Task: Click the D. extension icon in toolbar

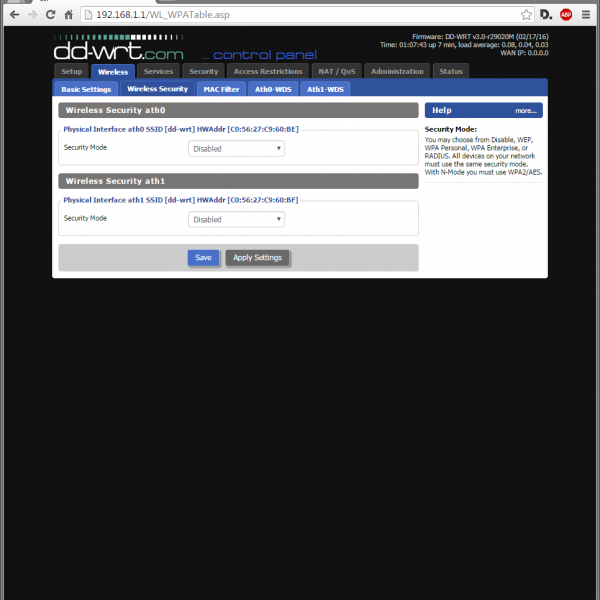Action: pyautogui.click(x=546, y=15)
